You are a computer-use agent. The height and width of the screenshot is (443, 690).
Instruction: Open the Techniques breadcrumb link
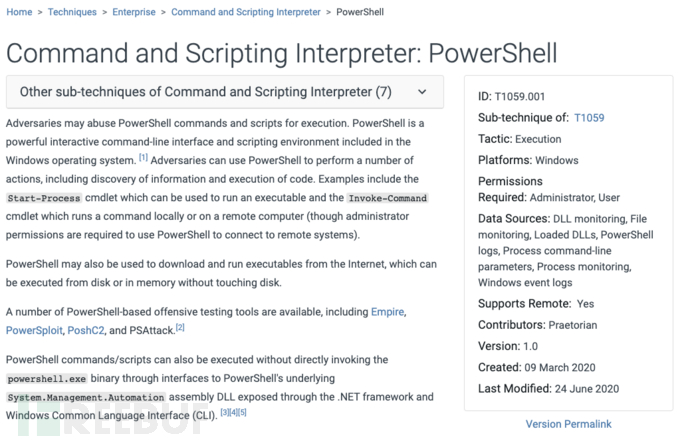tap(72, 12)
